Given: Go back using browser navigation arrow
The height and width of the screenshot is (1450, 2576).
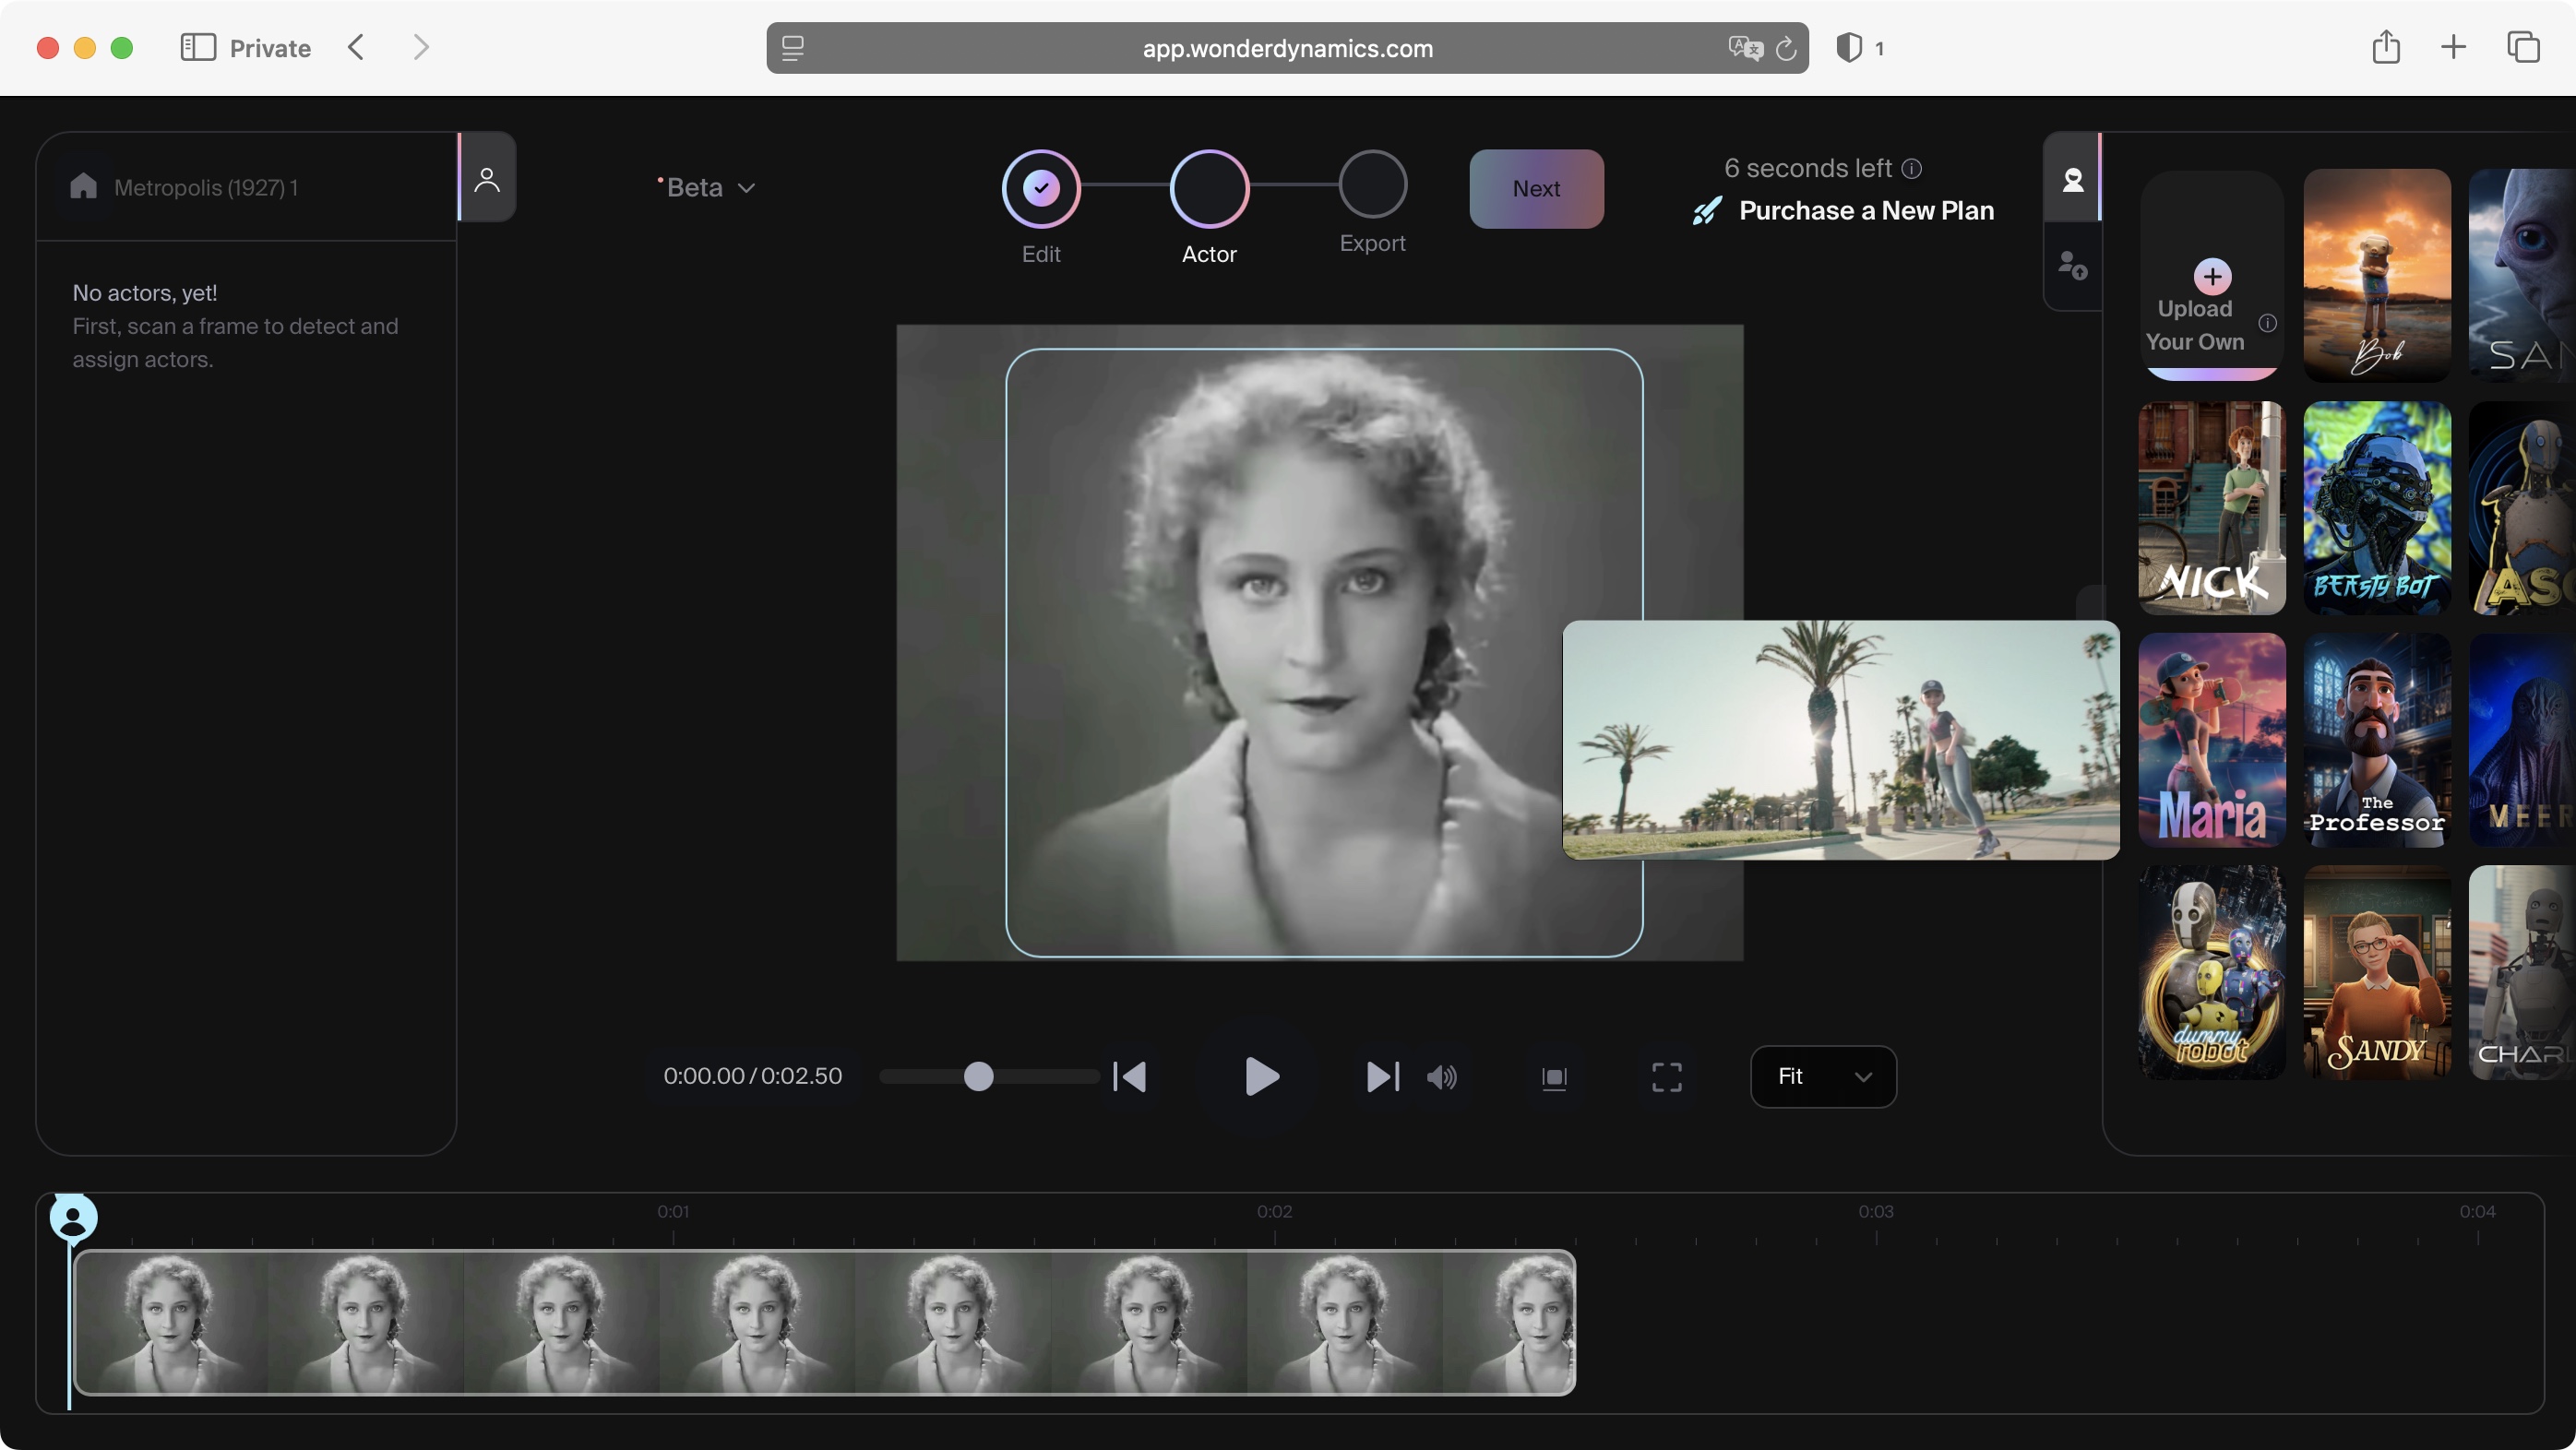Looking at the screenshot, I should [356, 47].
